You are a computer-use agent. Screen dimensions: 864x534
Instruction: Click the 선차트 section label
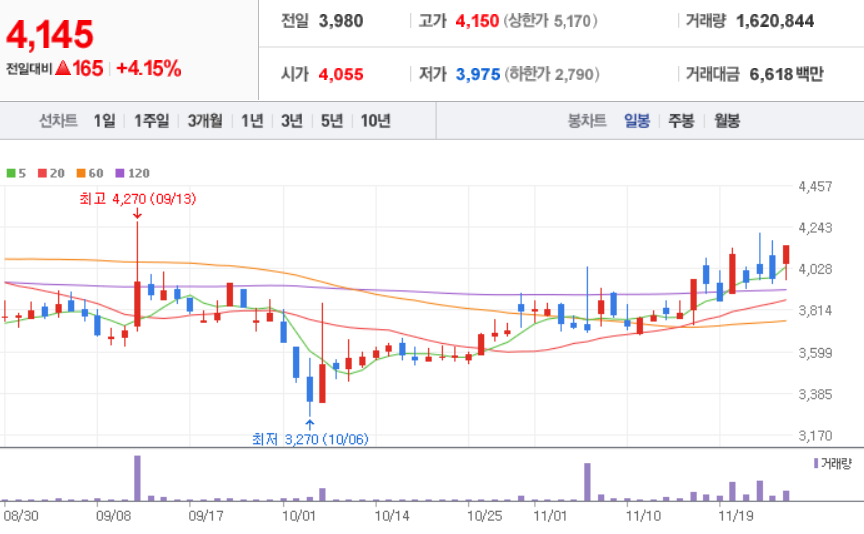(58, 121)
